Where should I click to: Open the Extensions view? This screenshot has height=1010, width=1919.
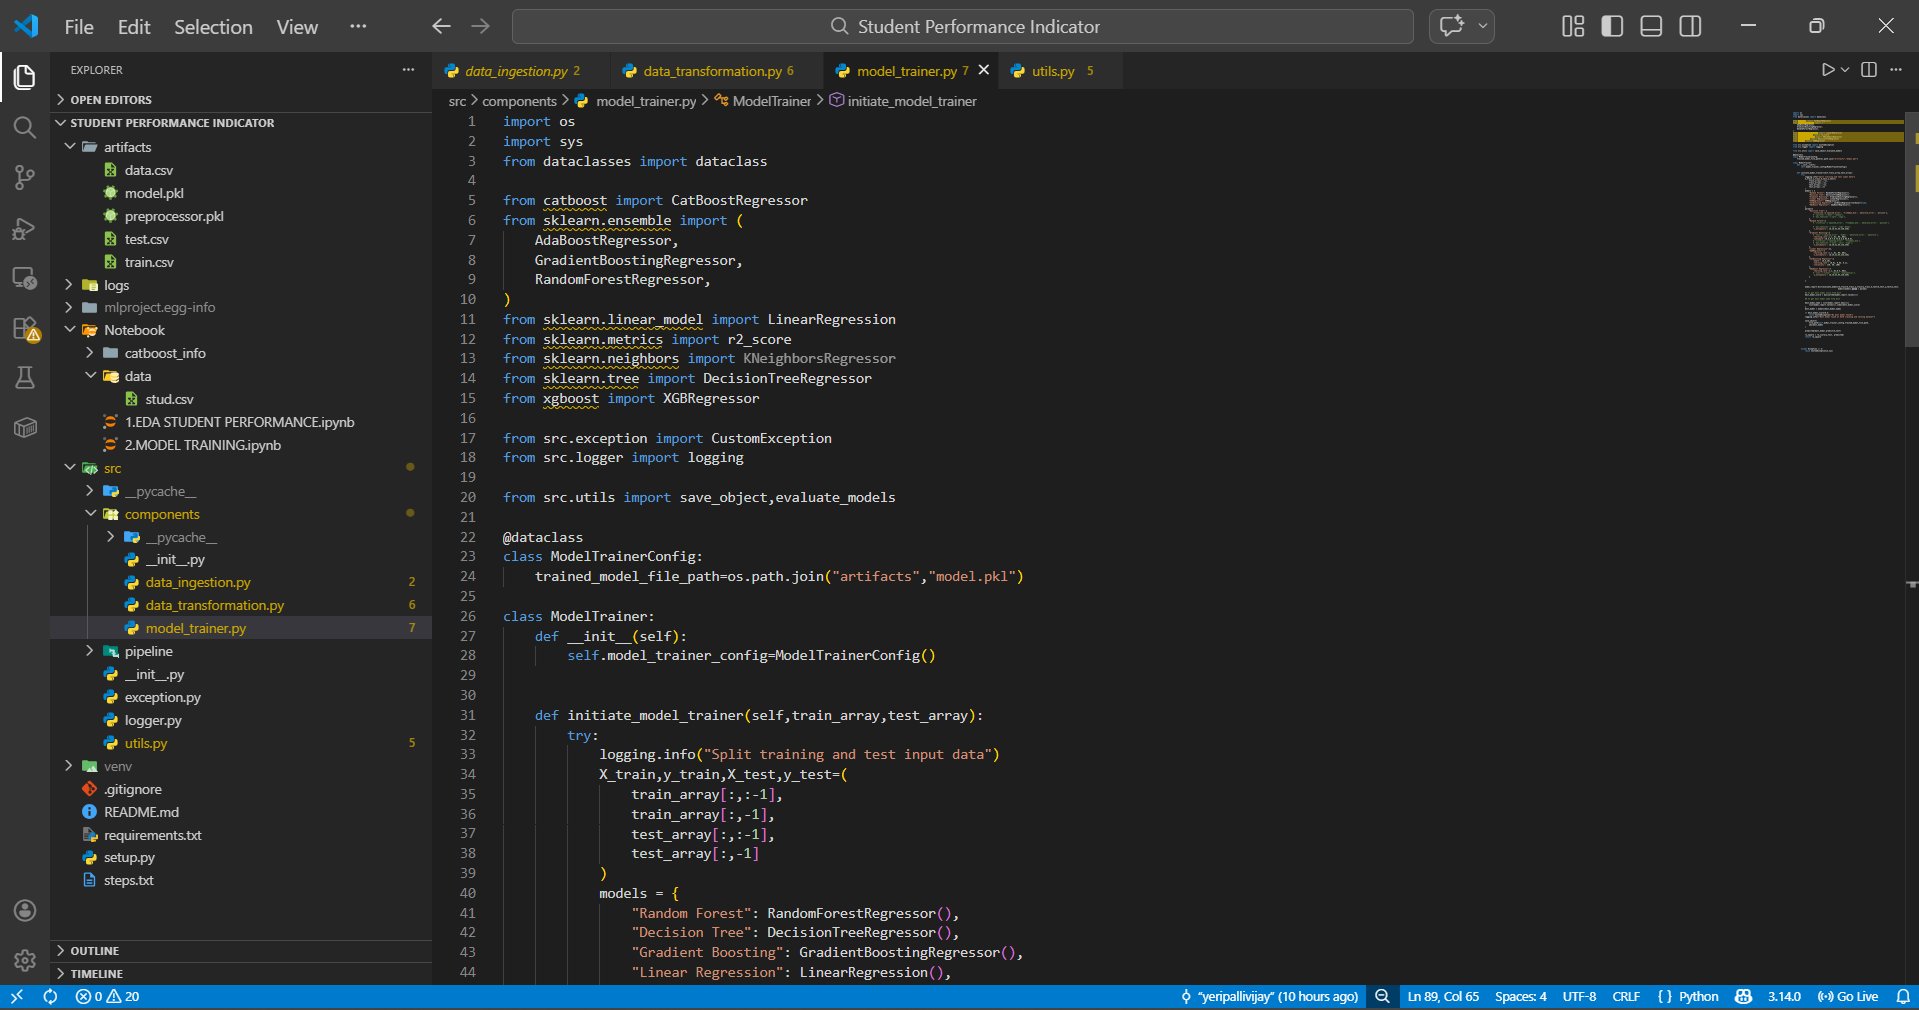(25, 329)
